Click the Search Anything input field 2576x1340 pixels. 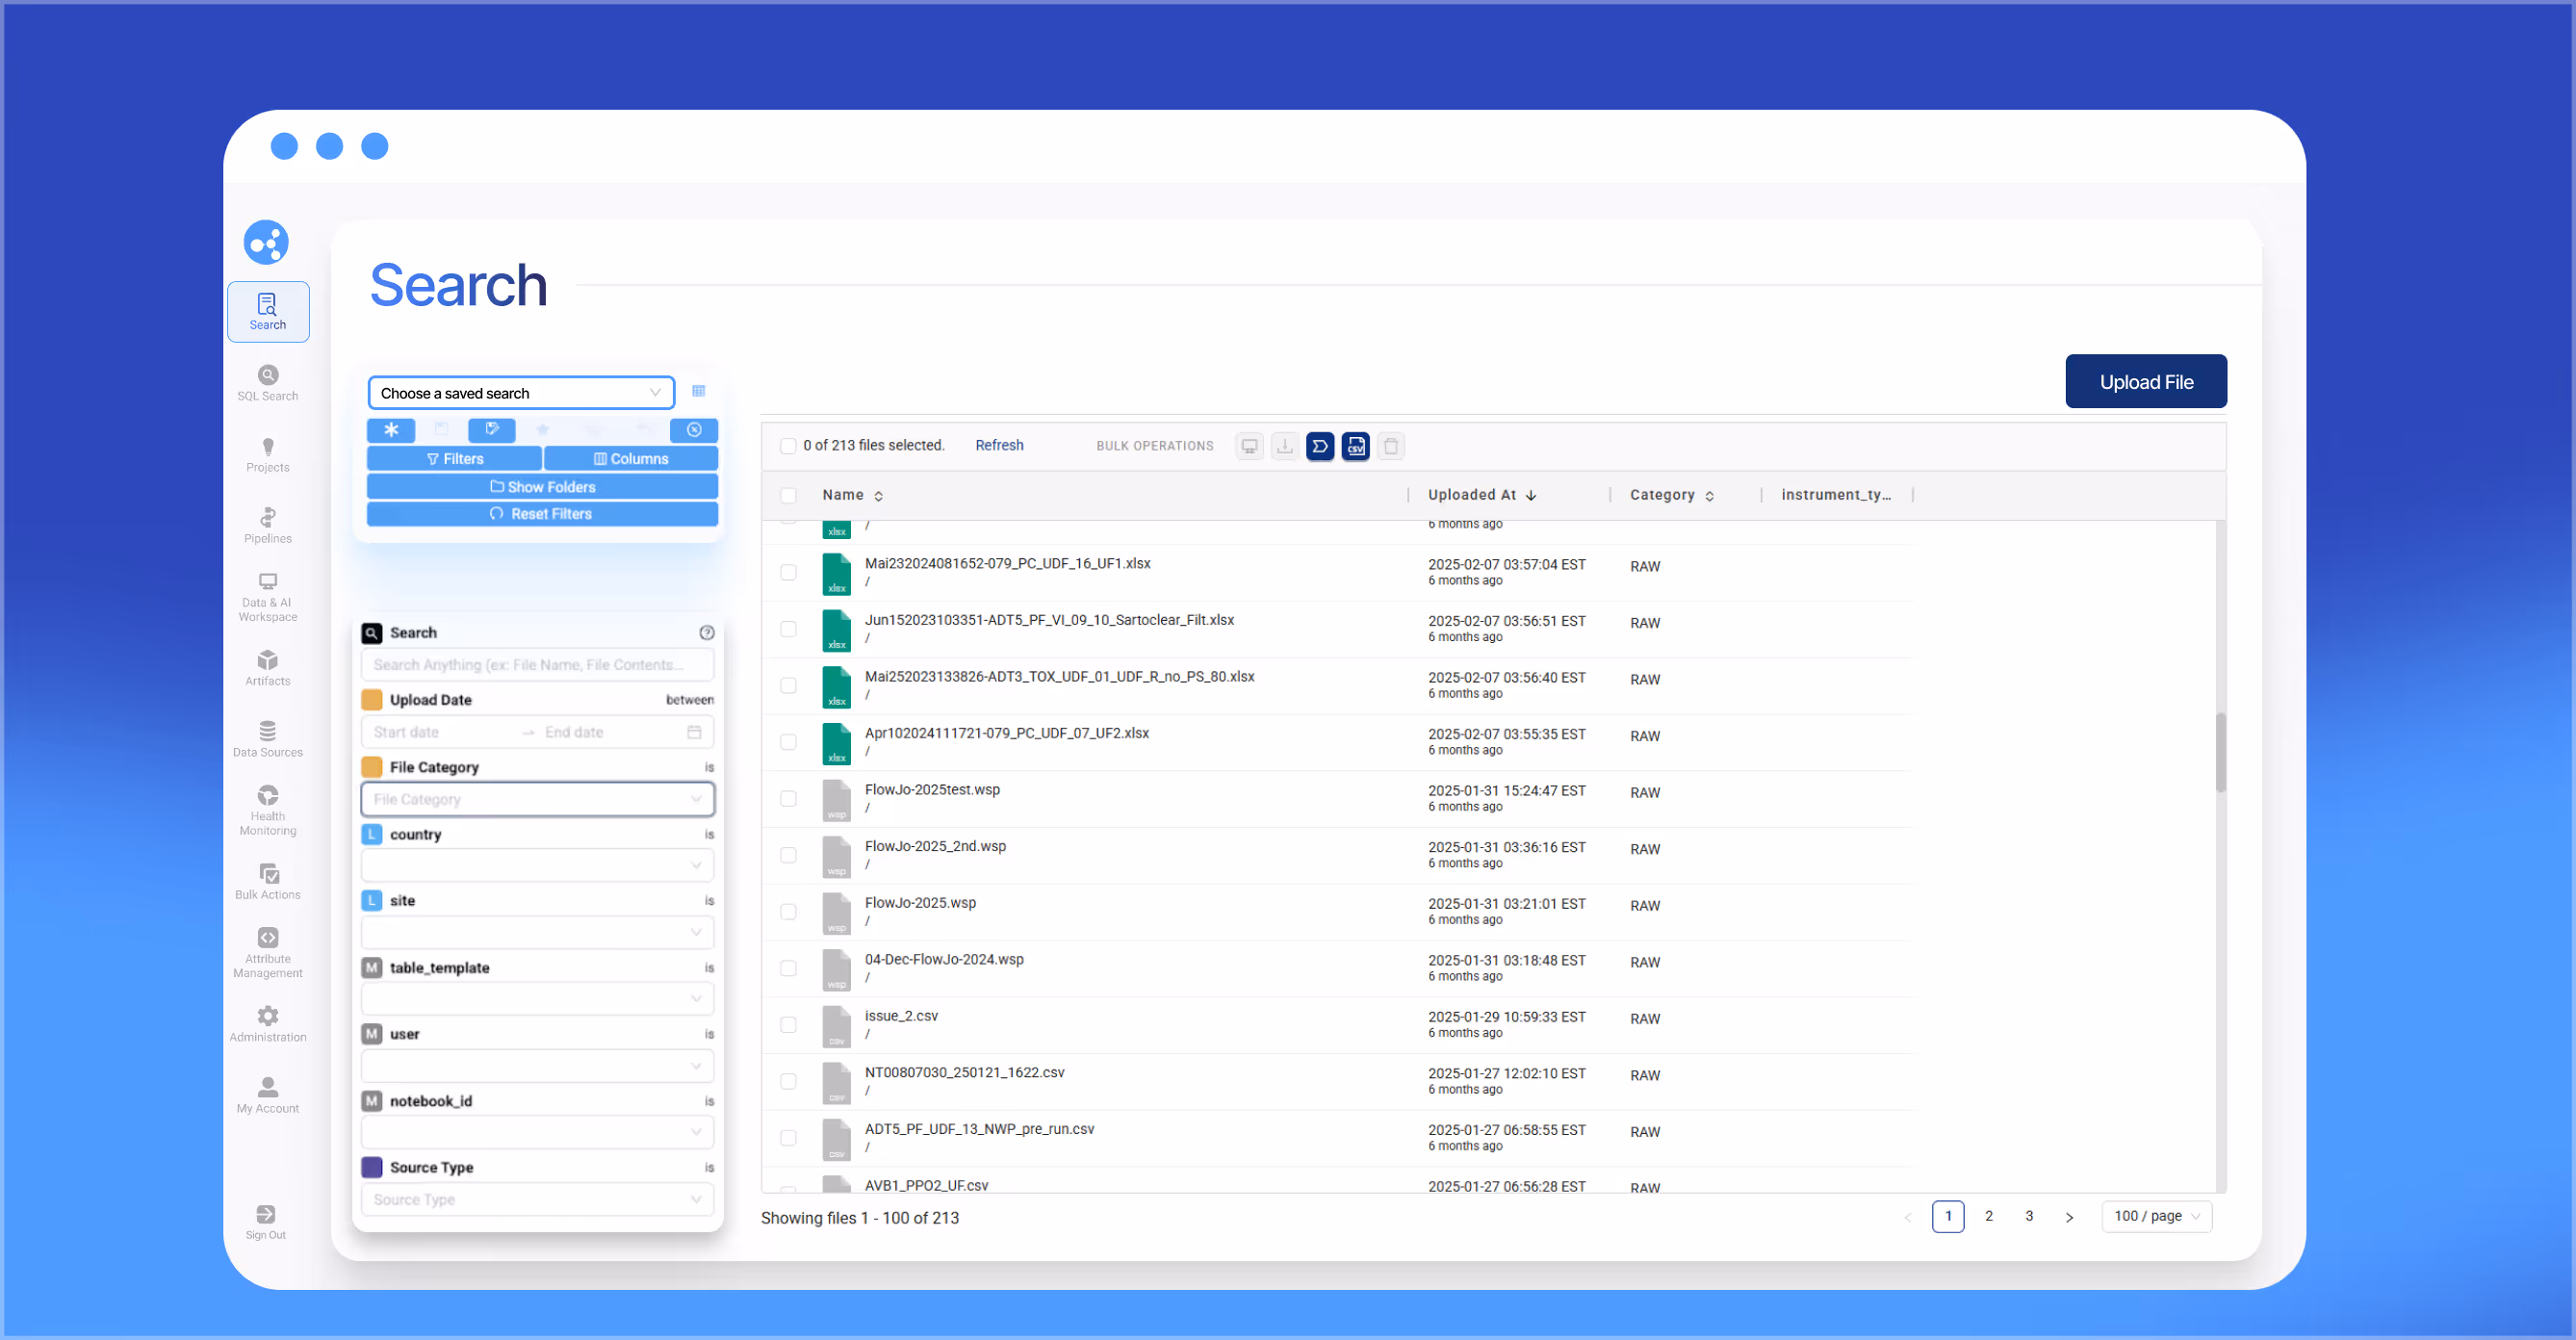click(537, 665)
